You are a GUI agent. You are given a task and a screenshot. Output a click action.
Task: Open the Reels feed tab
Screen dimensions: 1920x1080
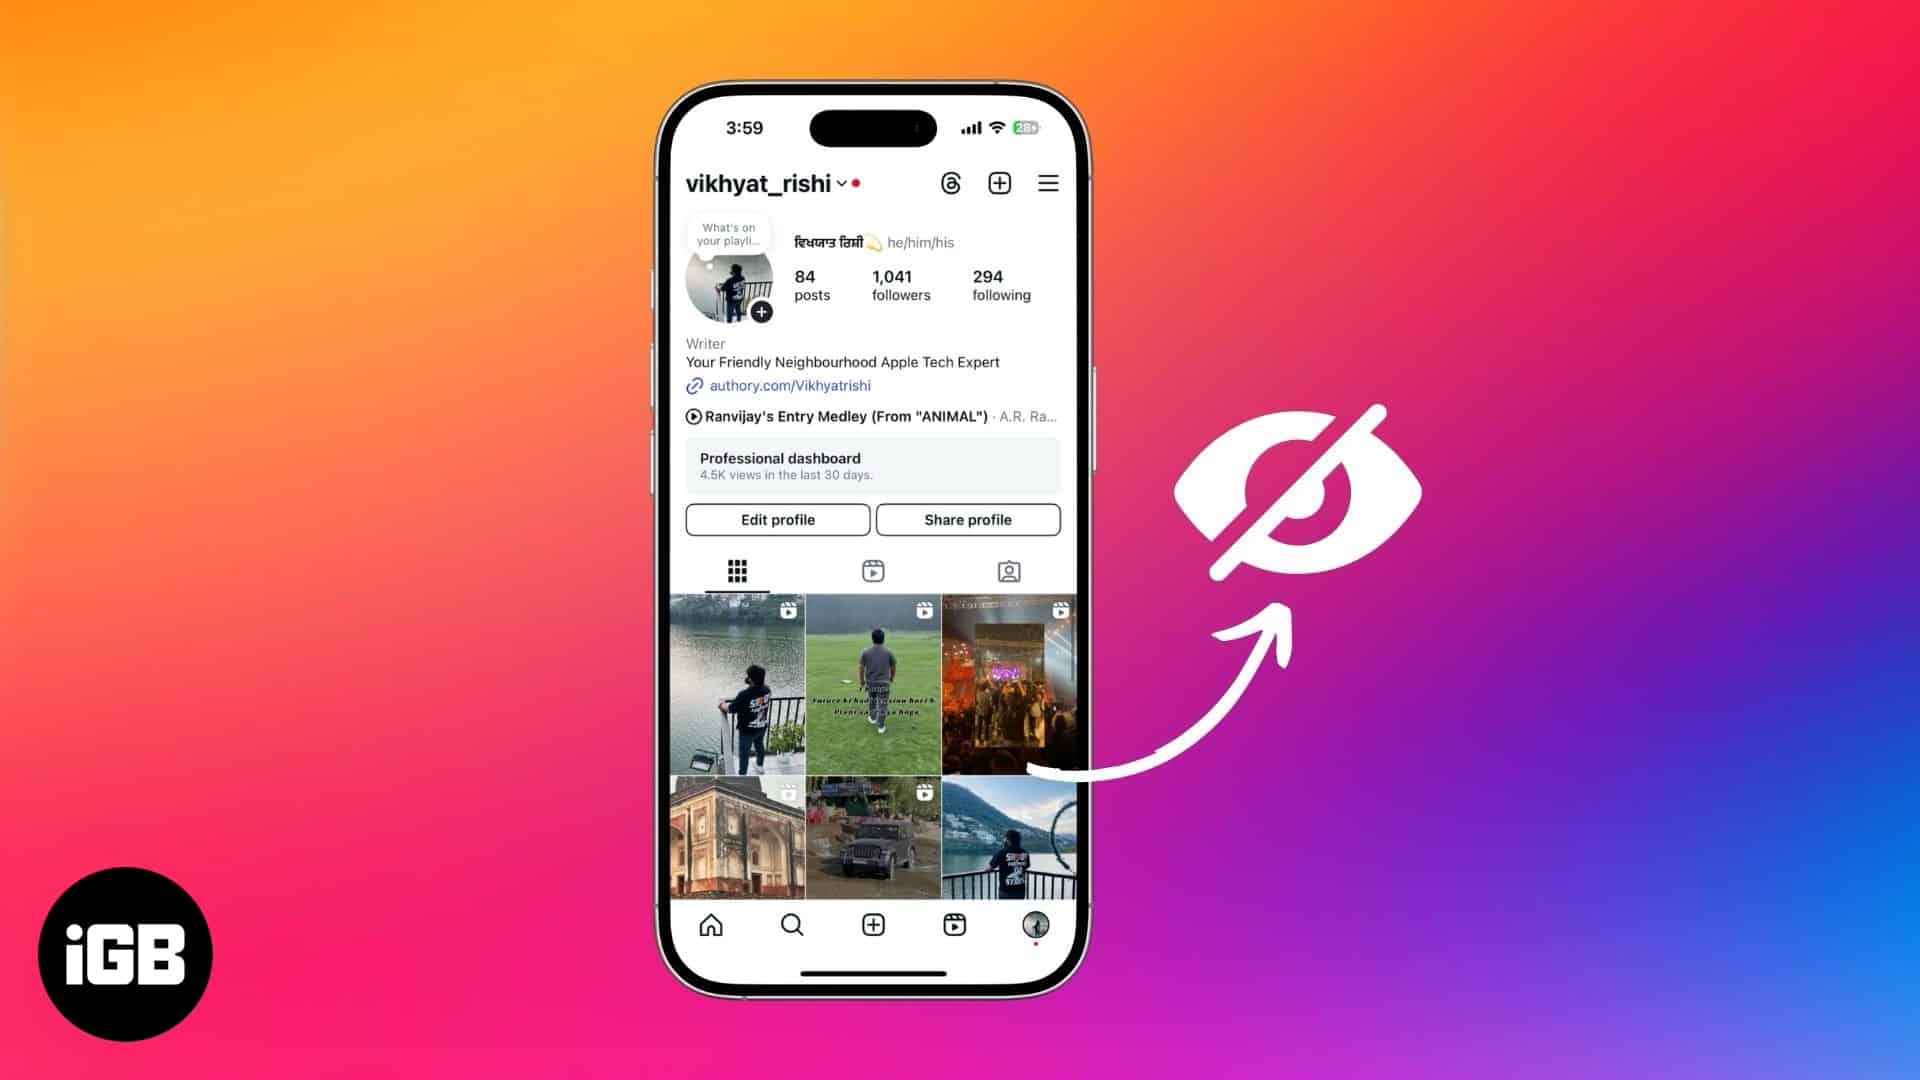[953, 924]
